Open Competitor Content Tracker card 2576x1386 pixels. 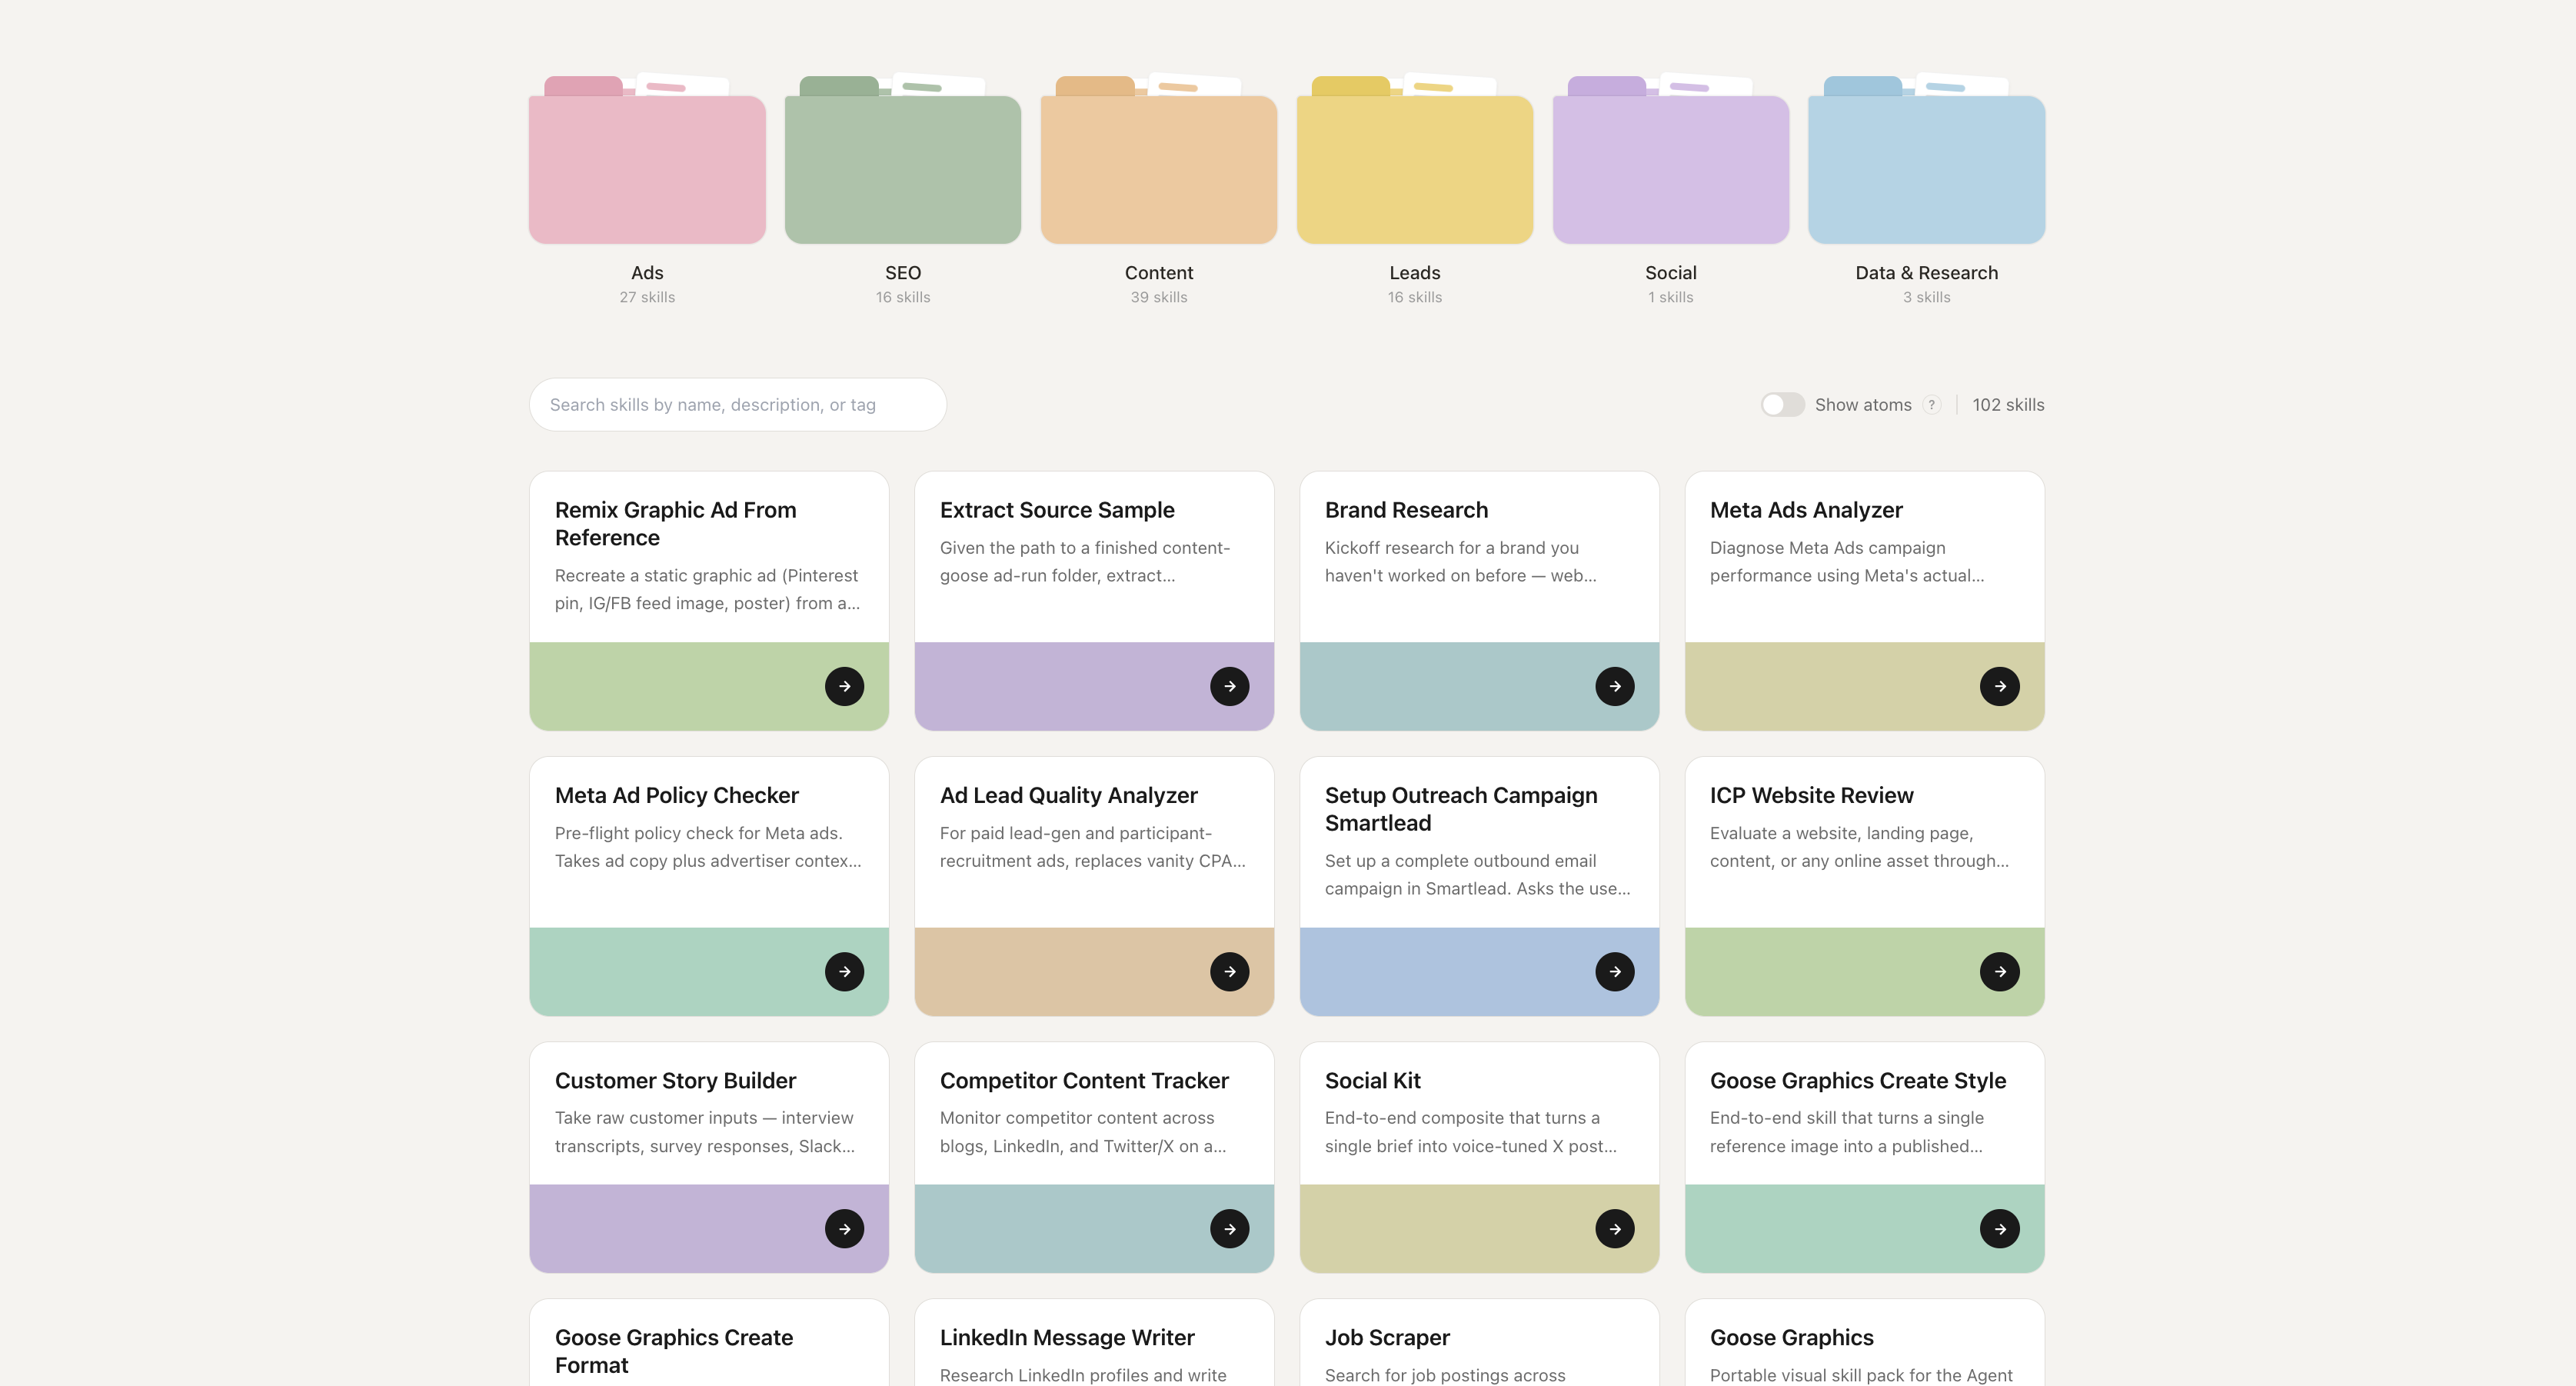[x=1094, y=1157]
